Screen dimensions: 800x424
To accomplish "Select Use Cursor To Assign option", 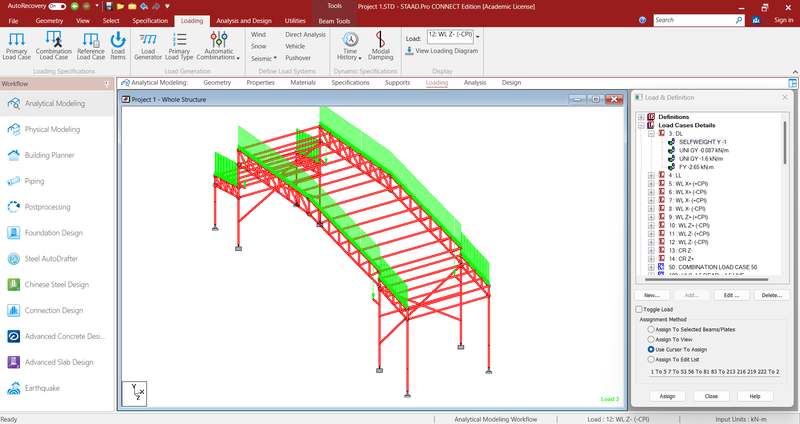I will [651, 350].
